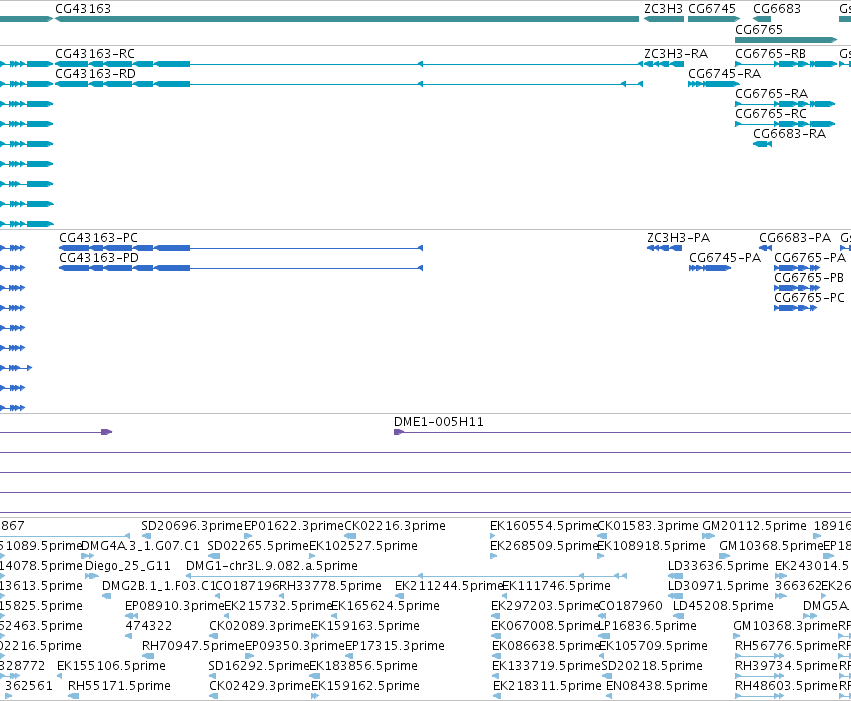Select the EP17315.3prime EST label

point(395,646)
